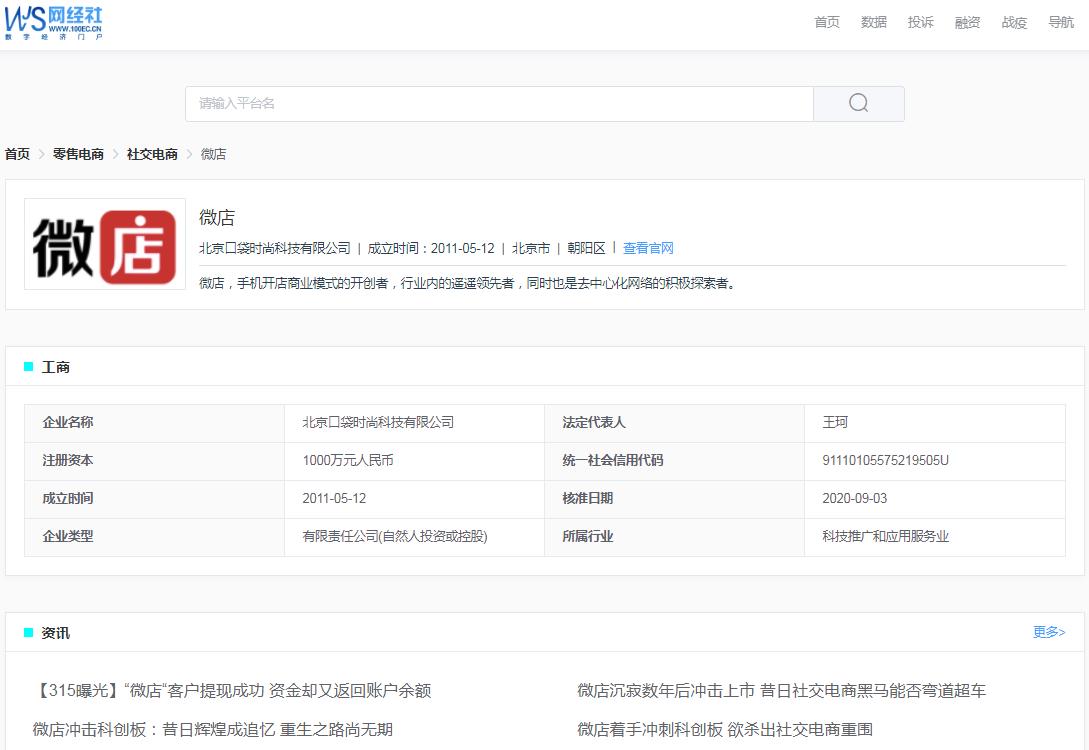Open the 战疫 navigation item
The image size is (1089, 750).
point(1013,22)
